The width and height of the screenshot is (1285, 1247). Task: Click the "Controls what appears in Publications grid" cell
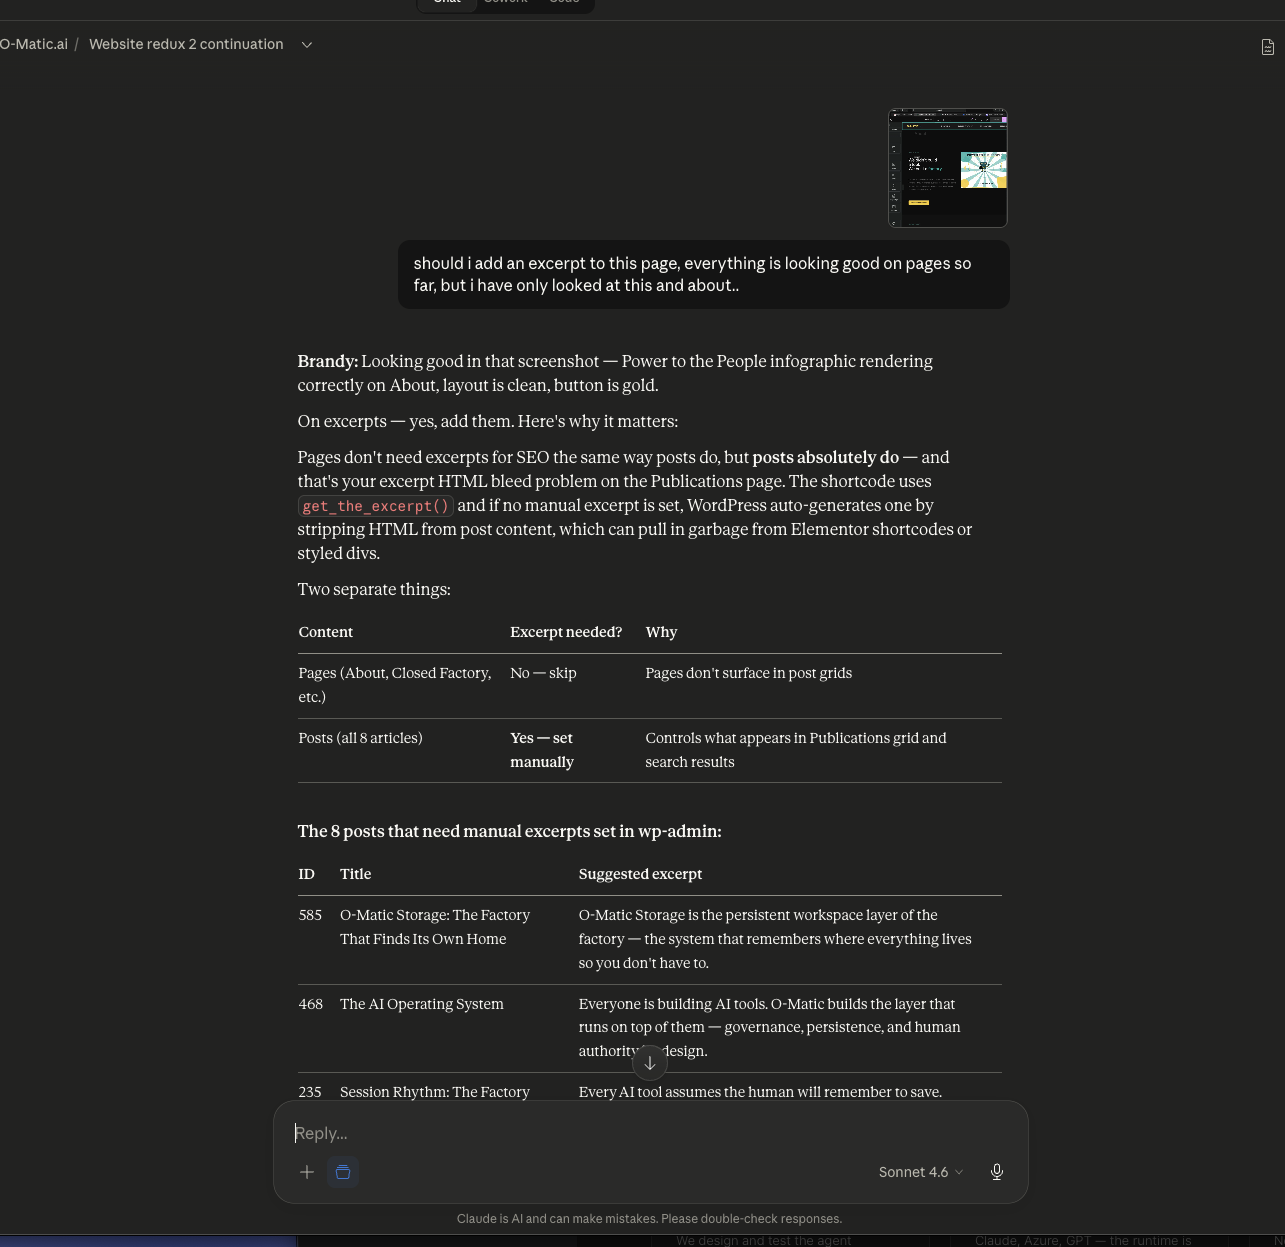[x=796, y=750]
